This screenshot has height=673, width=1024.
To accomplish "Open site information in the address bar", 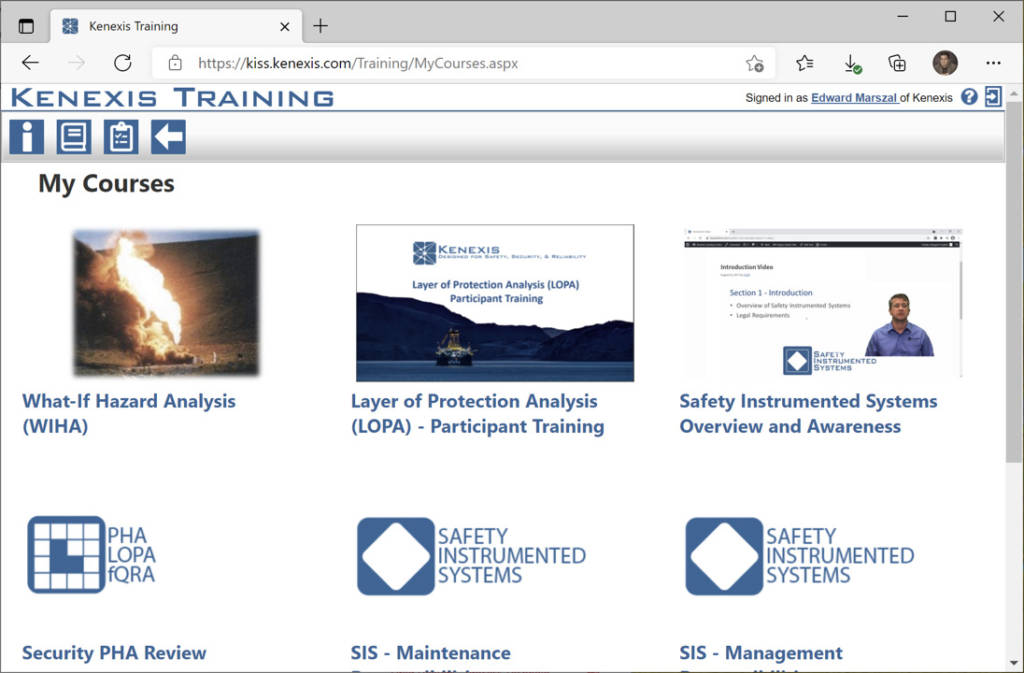I will tap(174, 62).
